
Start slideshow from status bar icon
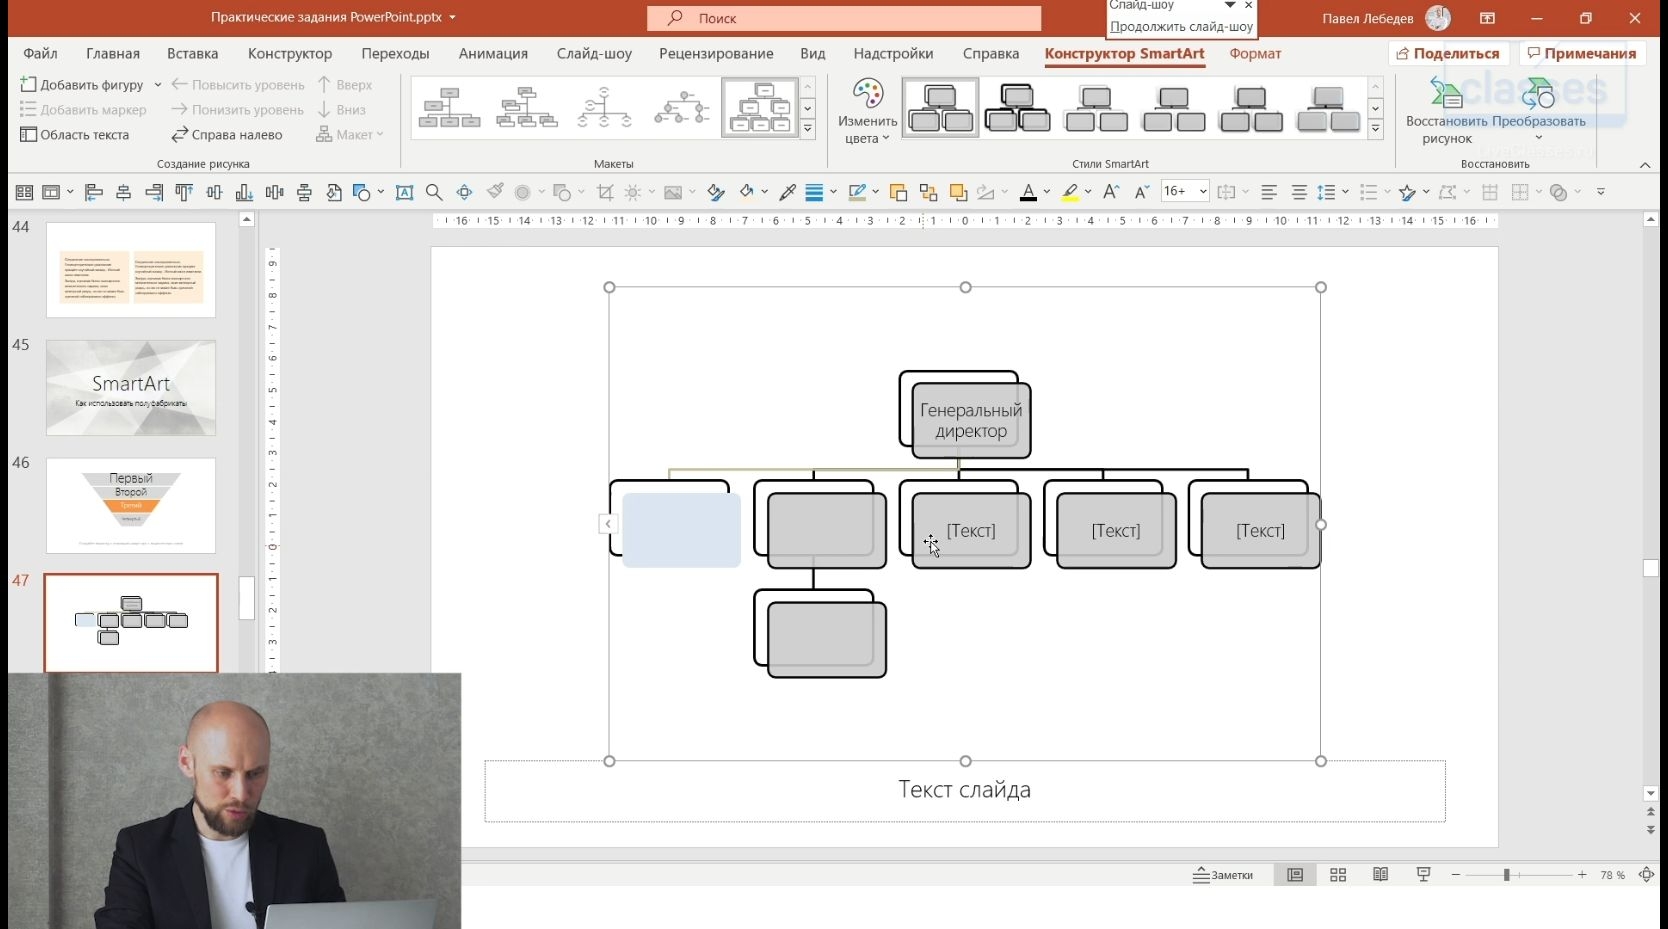(1424, 875)
